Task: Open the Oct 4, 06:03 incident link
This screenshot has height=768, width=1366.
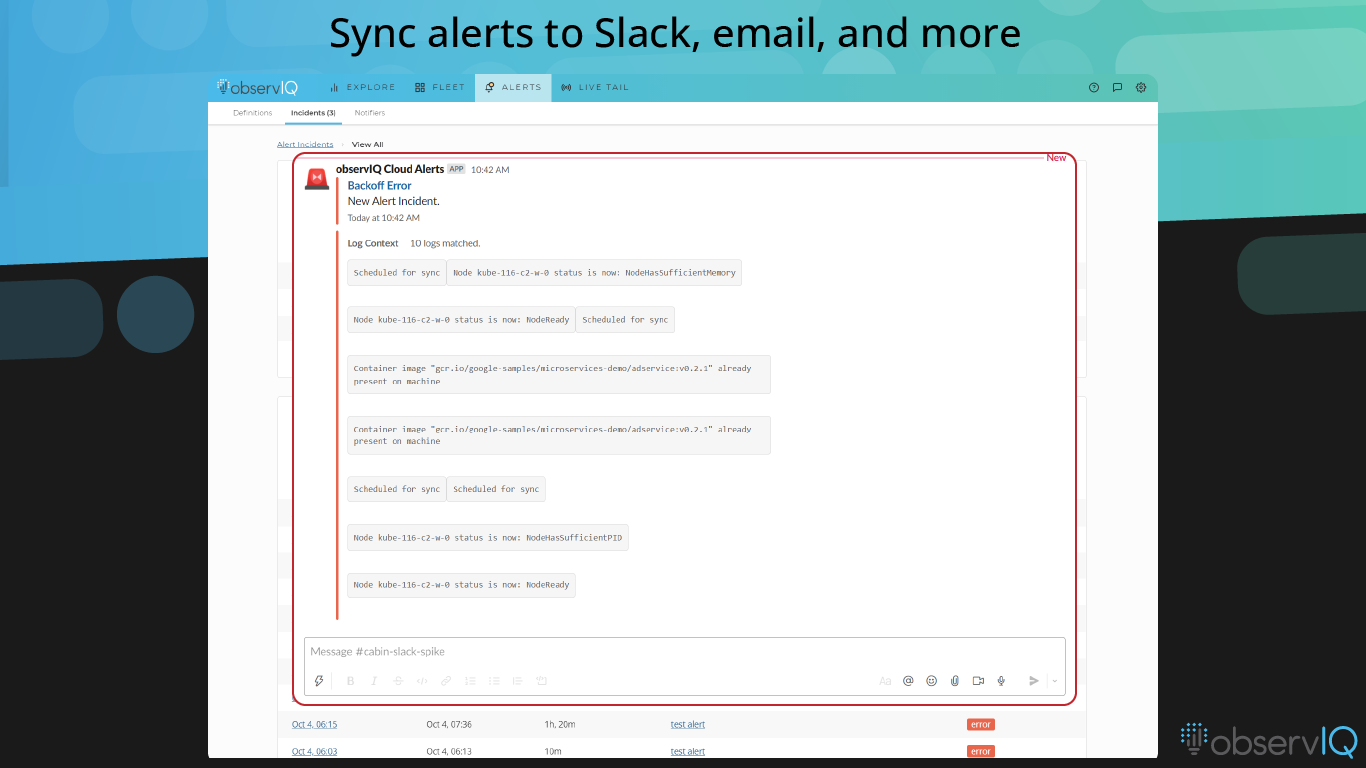Action: (x=314, y=752)
